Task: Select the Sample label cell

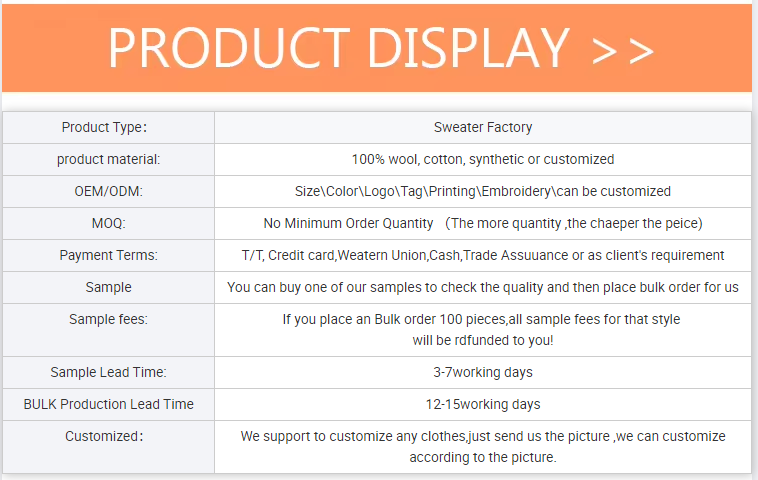Action: [x=109, y=287]
